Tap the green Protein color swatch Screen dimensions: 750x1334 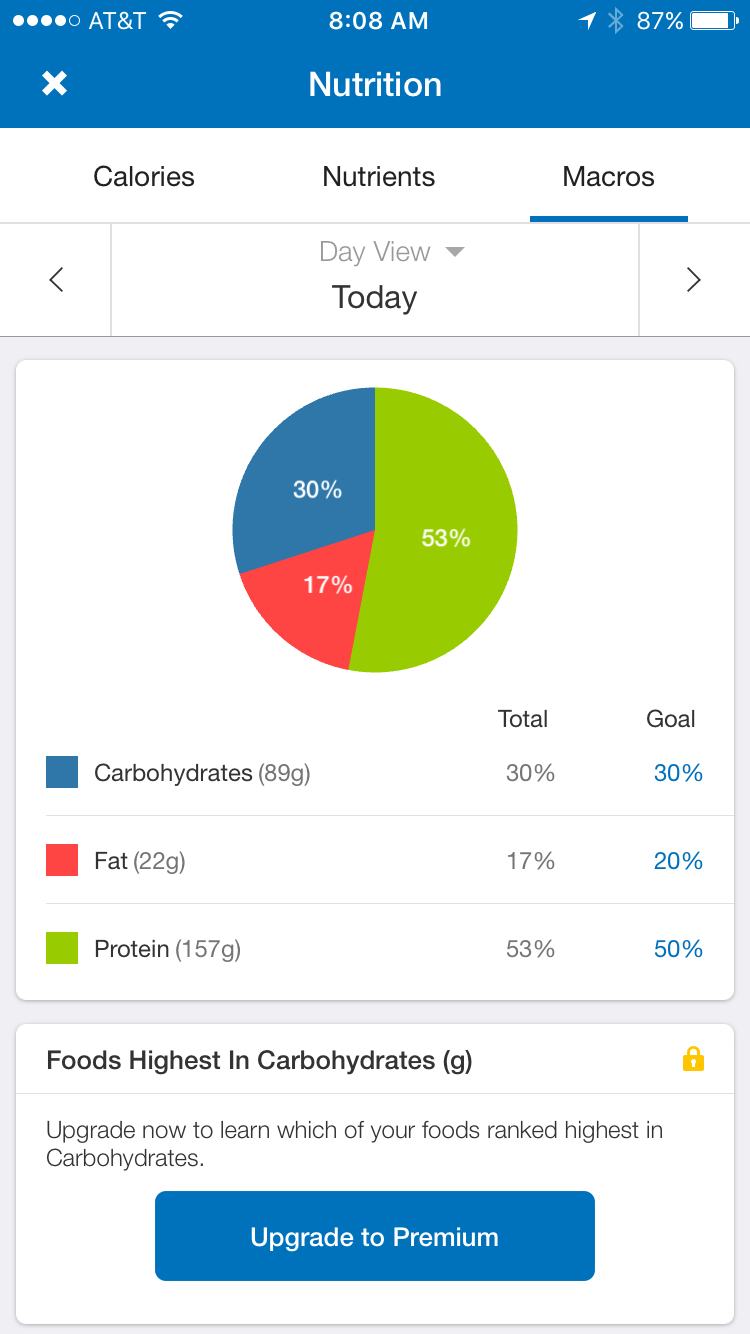tap(62, 949)
